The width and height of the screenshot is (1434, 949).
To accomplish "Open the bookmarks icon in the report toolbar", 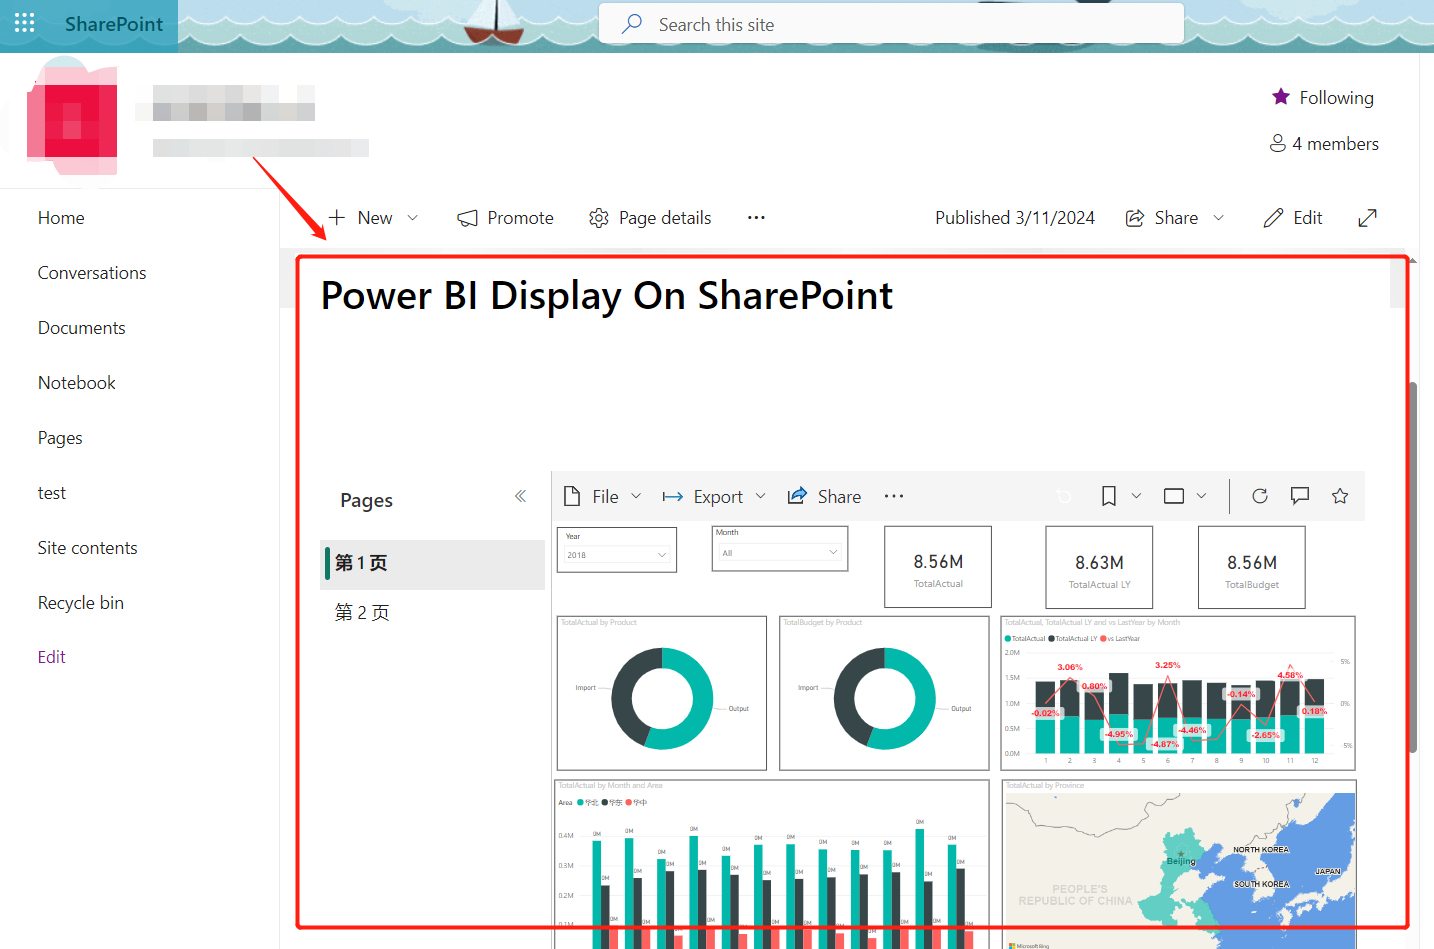I will click(x=1108, y=495).
